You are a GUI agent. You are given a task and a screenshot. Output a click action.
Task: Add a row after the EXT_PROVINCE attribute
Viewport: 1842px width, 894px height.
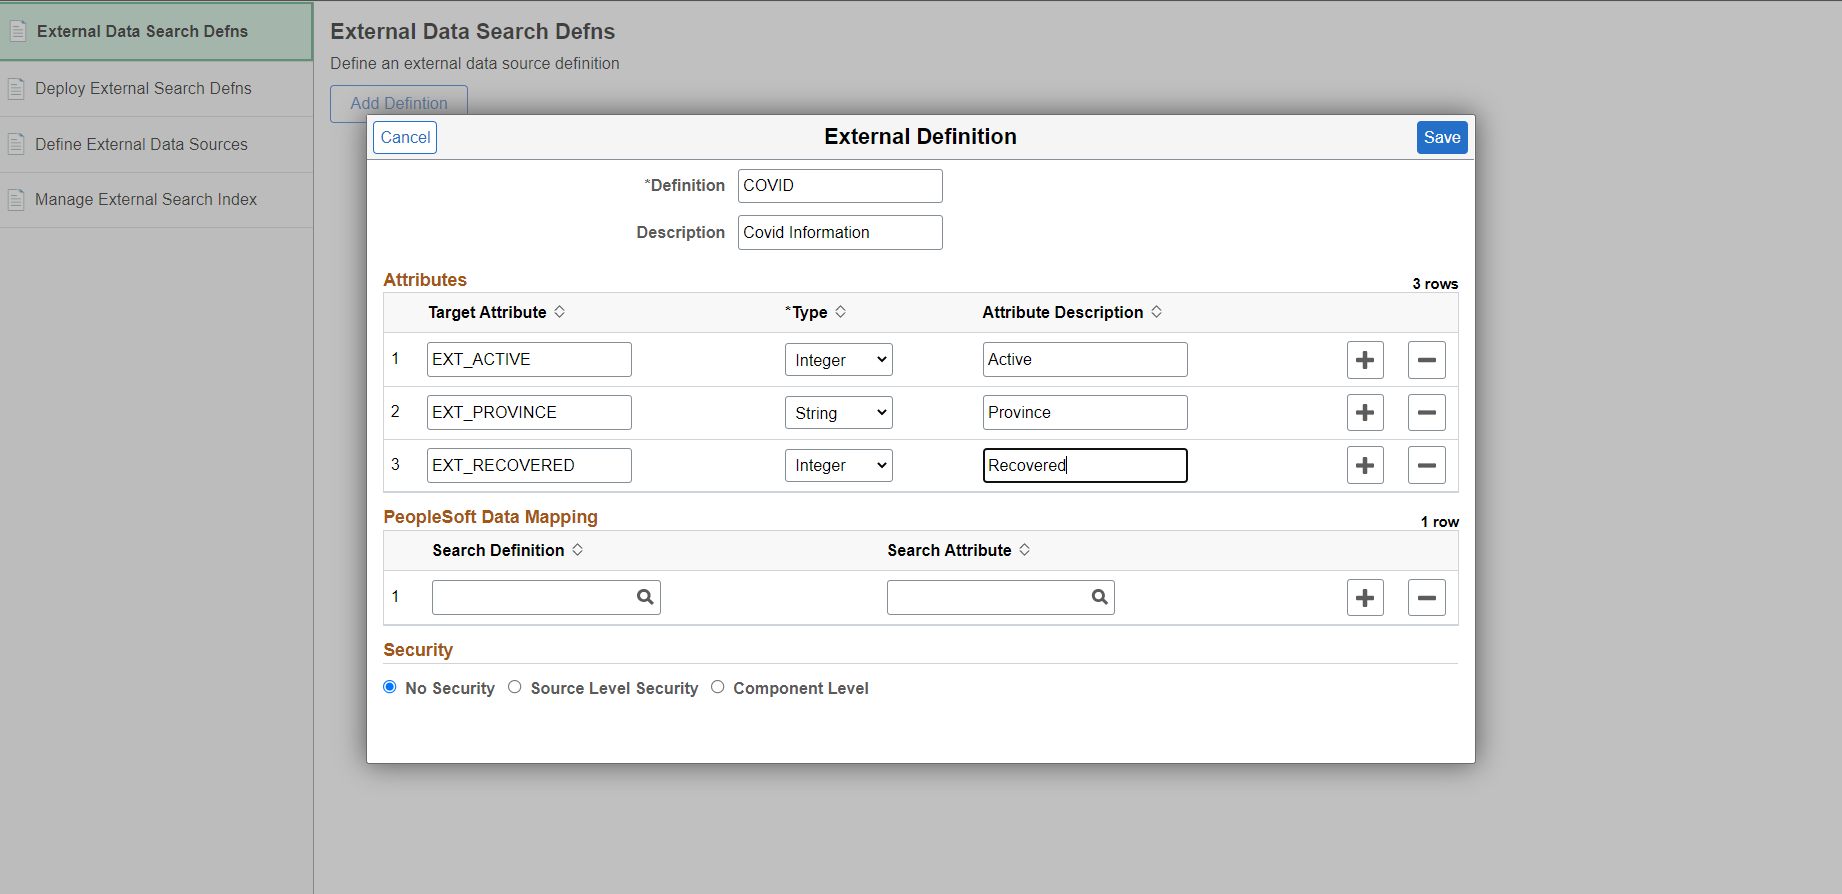tap(1365, 413)
